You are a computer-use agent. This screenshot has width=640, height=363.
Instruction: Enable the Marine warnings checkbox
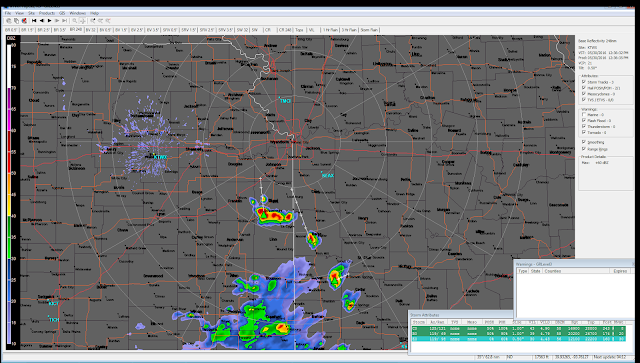[x=584, y=115]
